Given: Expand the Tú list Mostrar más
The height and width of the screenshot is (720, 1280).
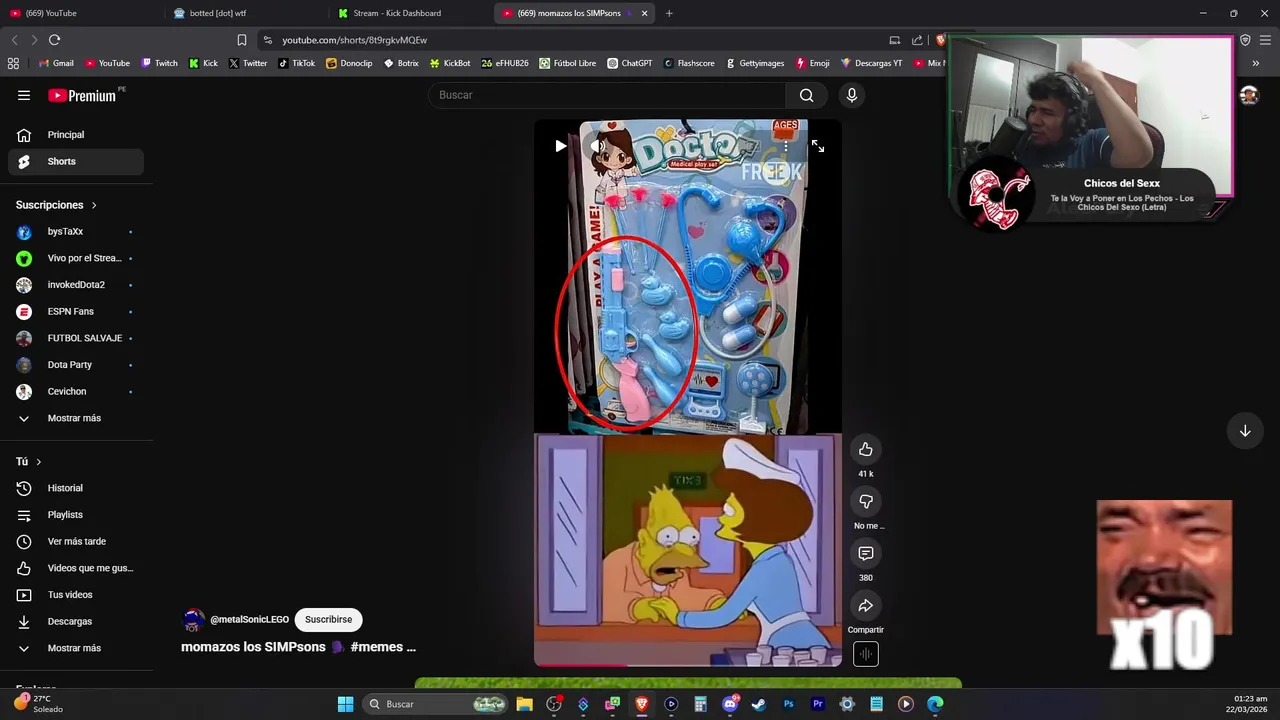Looking at the screenshot, I should [x=76, y=648].
